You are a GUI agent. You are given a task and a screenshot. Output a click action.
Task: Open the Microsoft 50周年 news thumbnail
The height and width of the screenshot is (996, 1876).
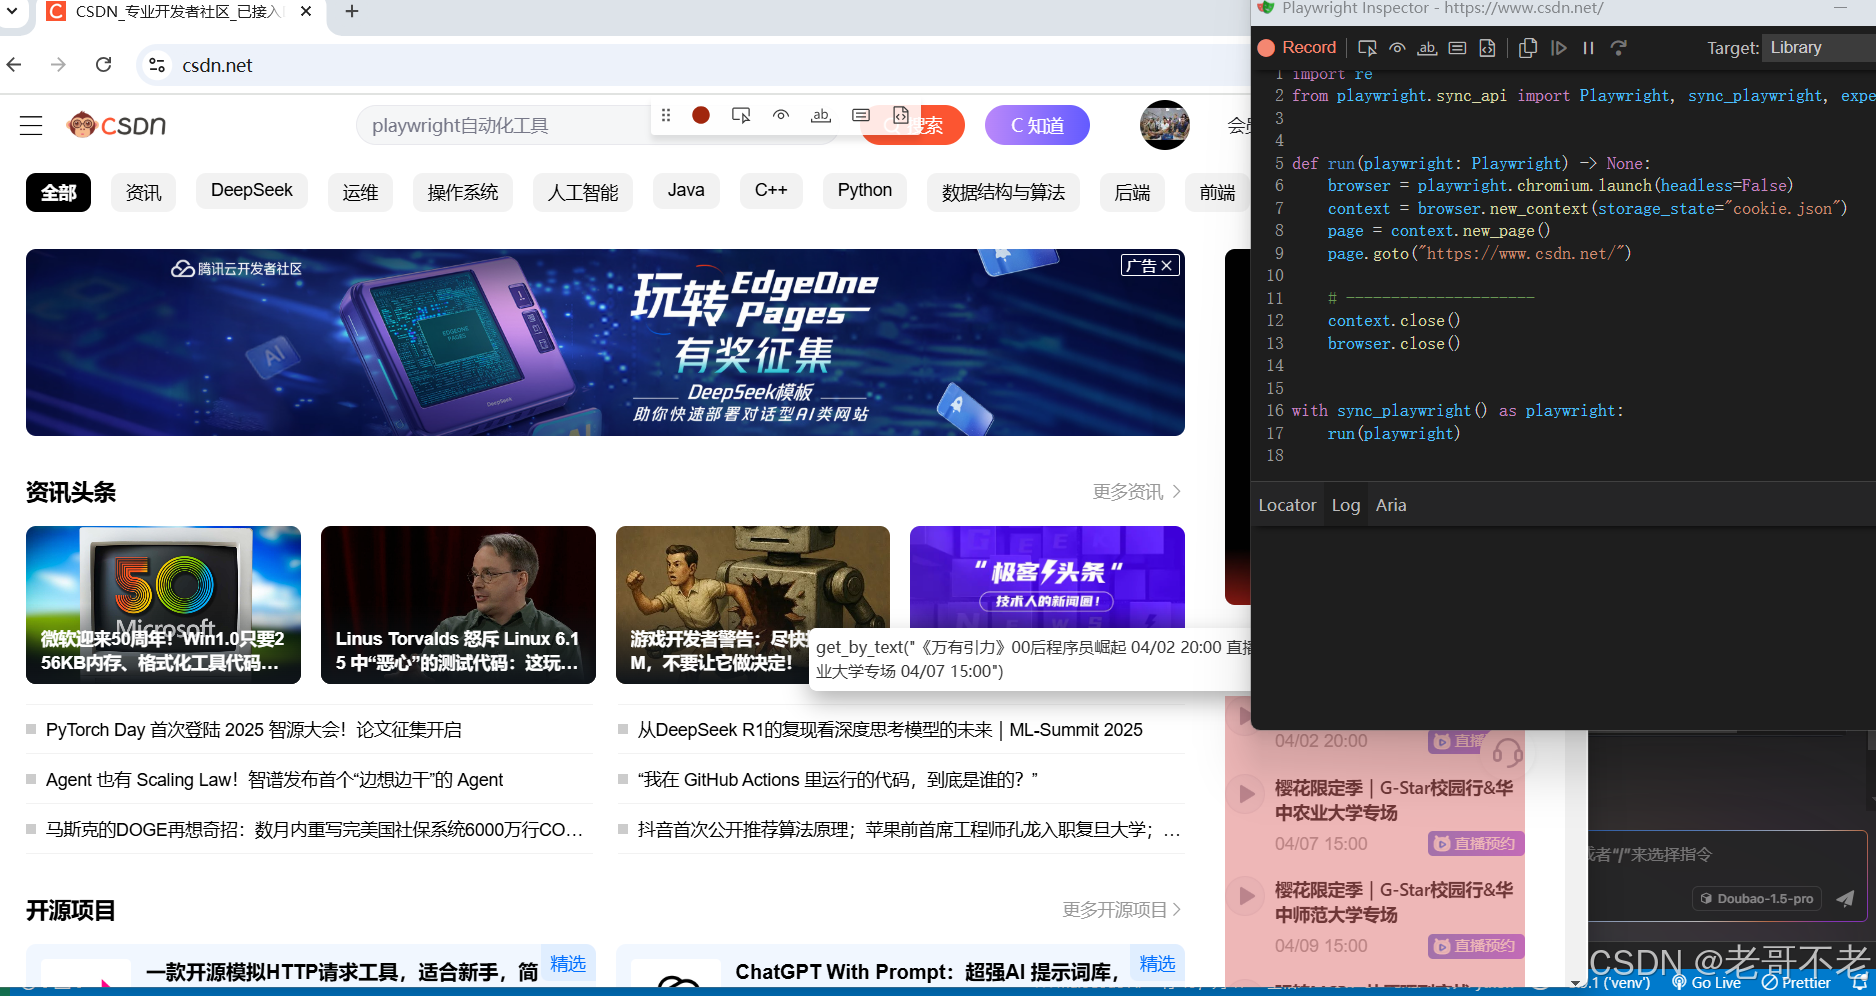pos(163,605)
